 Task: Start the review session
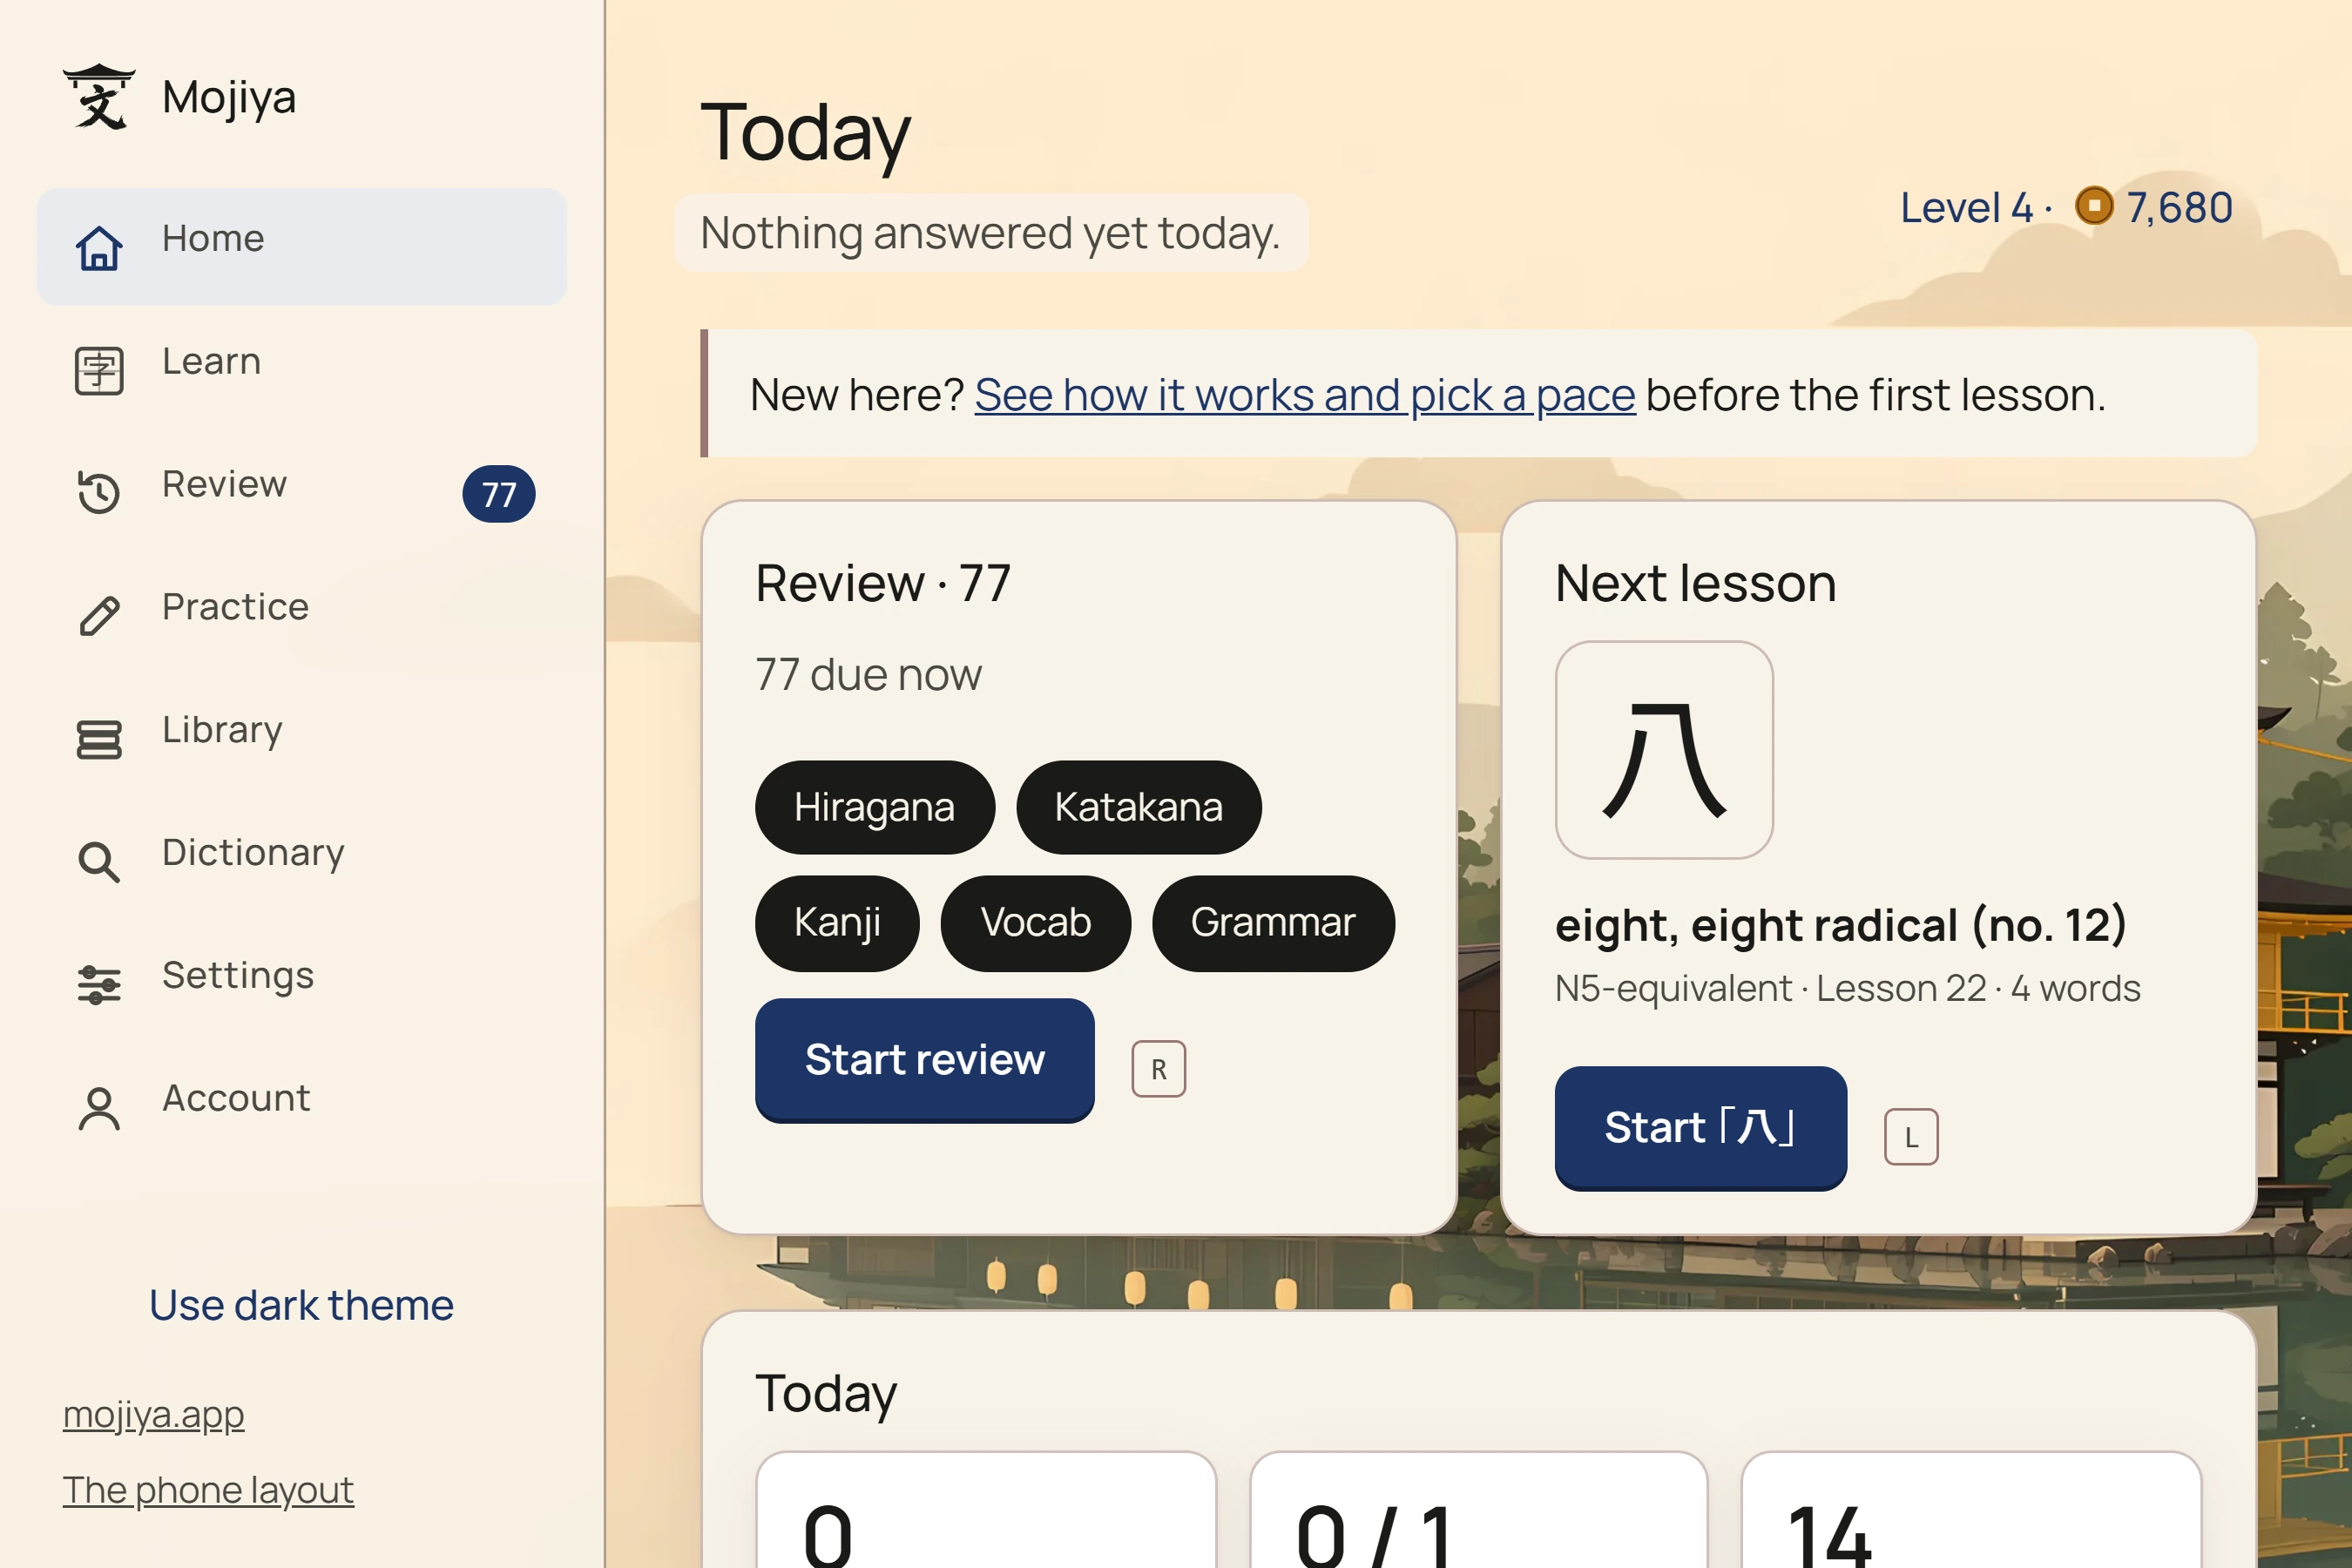pyautogui.click(x=925, y=1060)
